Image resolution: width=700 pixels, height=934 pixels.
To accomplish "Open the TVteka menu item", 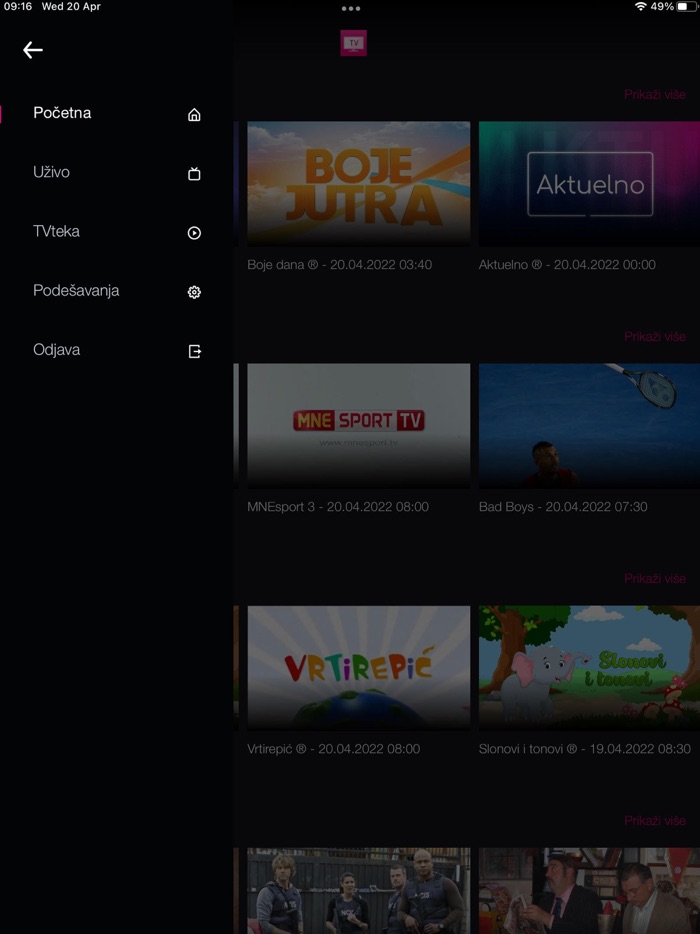I will pos(117,231).
